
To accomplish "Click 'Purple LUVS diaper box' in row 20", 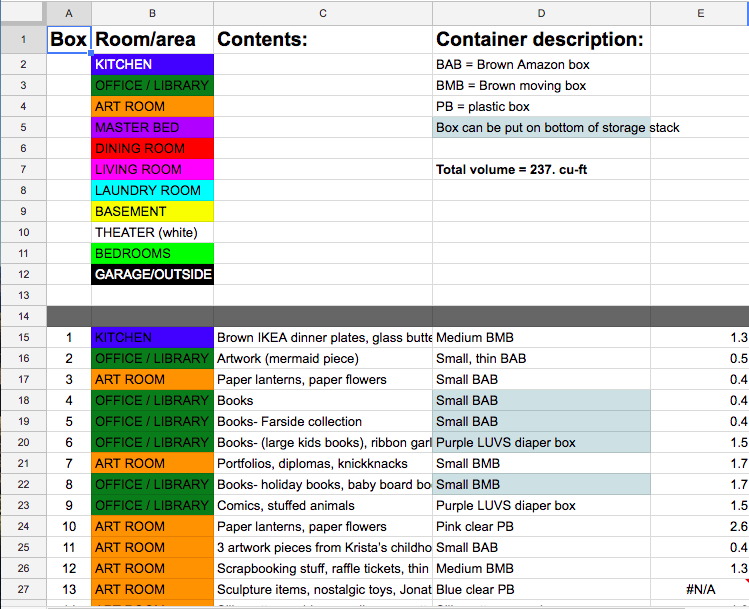I will 541,443.
